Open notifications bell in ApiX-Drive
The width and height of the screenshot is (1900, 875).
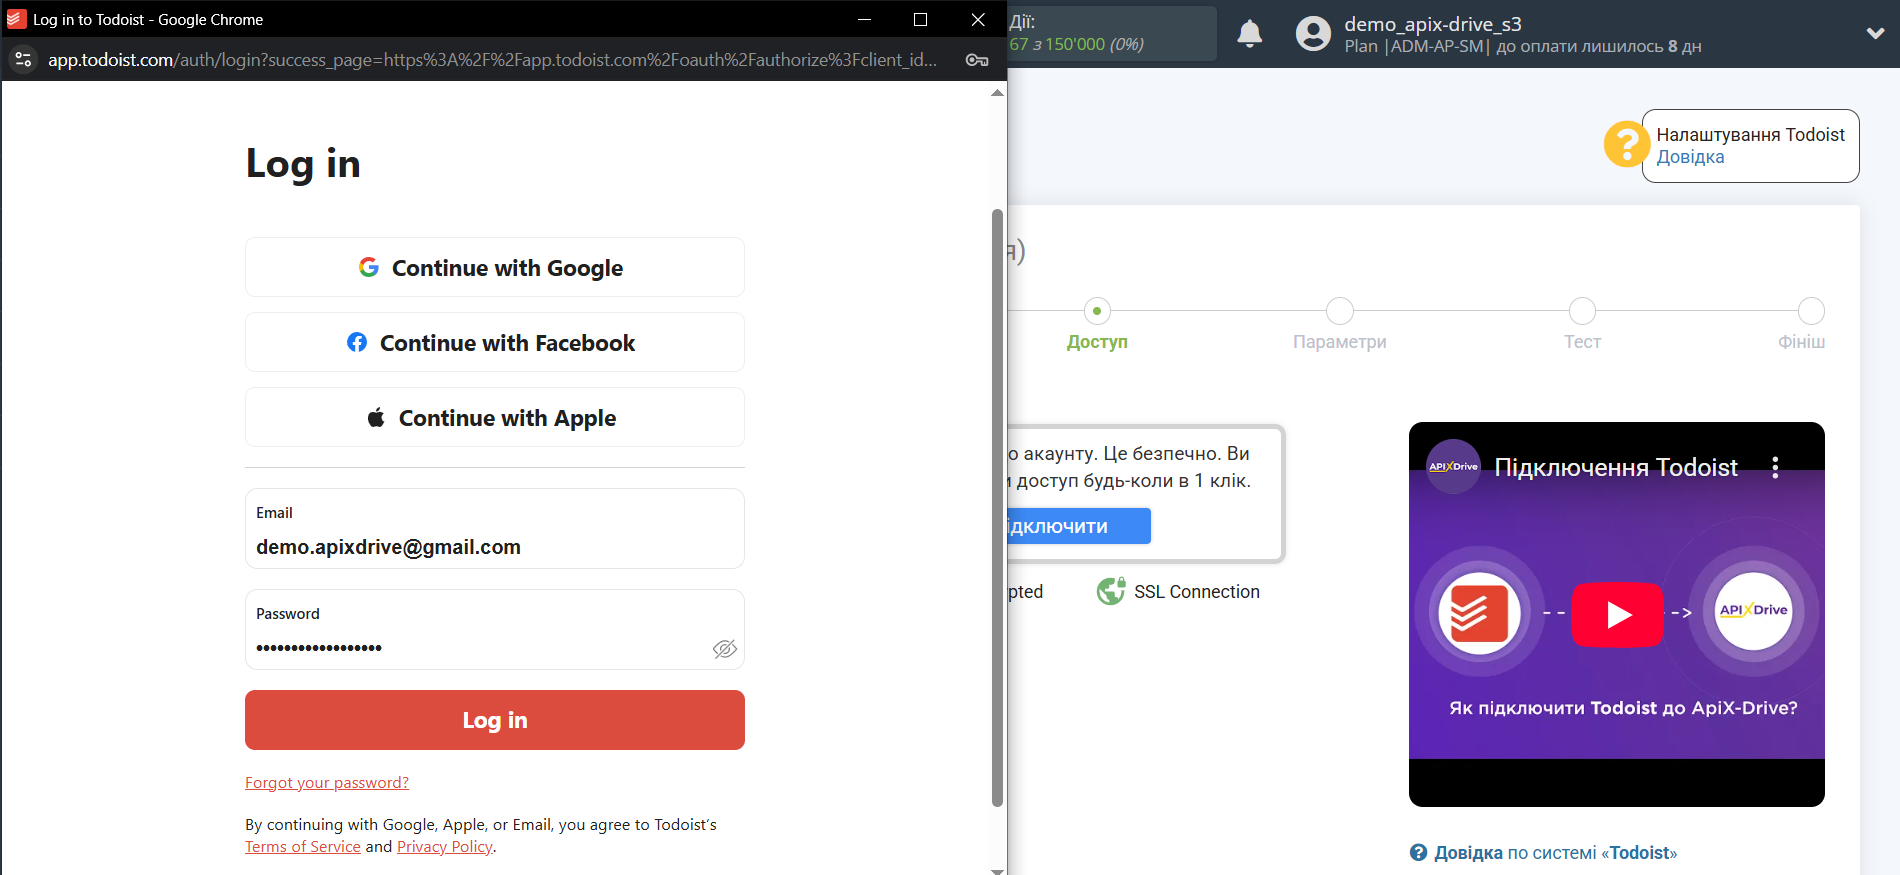(1250, 34)
